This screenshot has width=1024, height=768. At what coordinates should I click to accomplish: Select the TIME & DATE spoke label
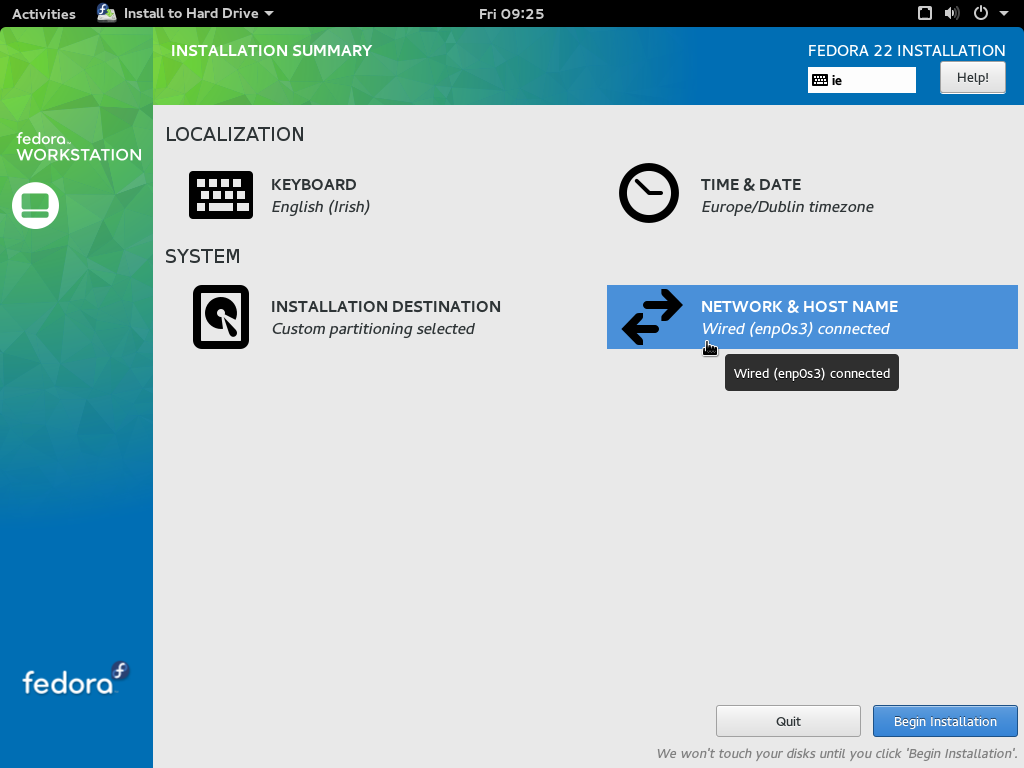pos(751,185)
